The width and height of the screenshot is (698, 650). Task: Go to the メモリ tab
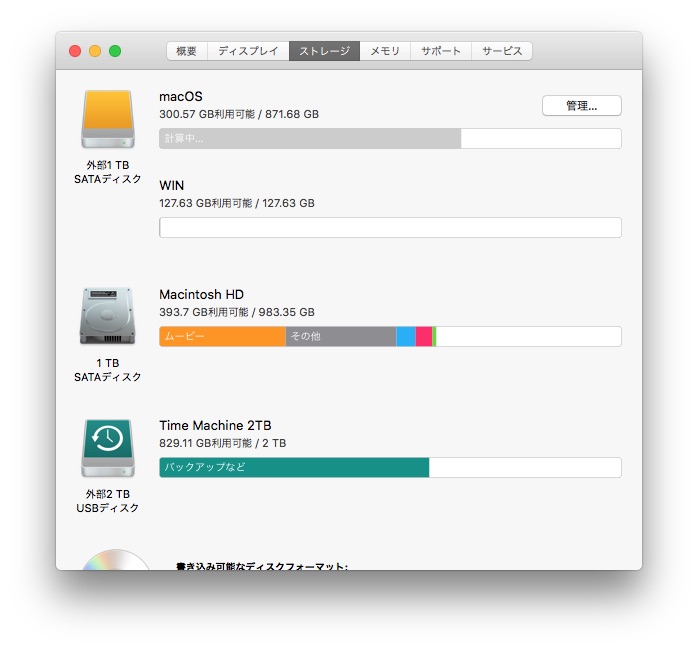pos(385,51)
